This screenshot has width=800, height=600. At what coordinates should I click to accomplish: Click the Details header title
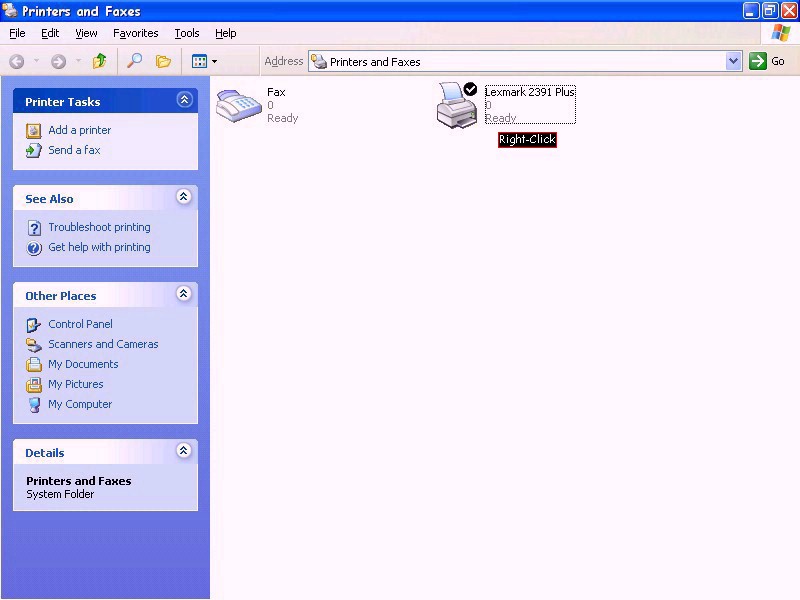[x=45, y=453]
